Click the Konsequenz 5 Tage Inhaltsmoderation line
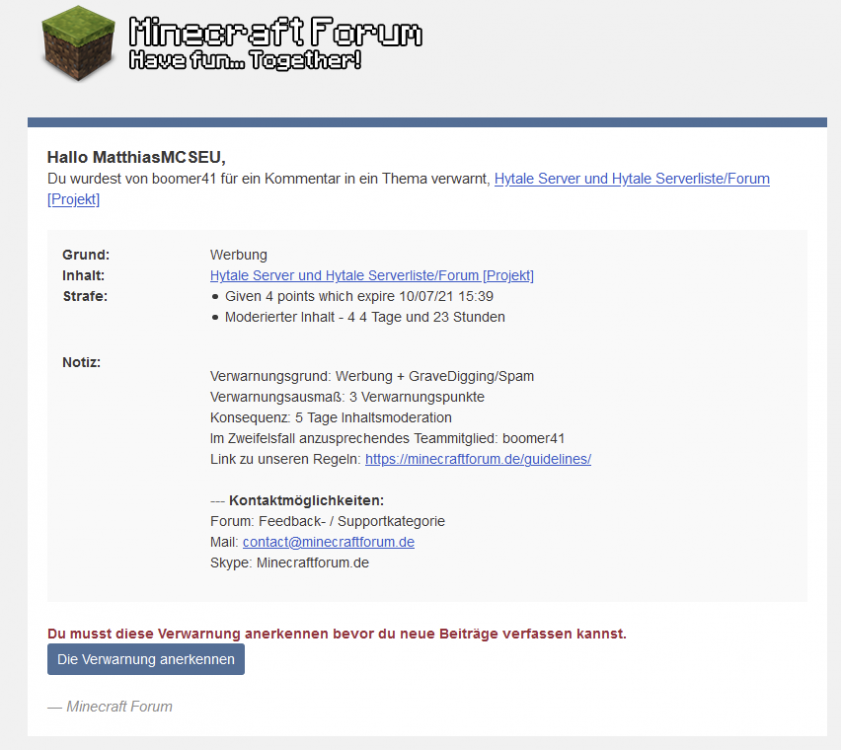 click(330, 417)
